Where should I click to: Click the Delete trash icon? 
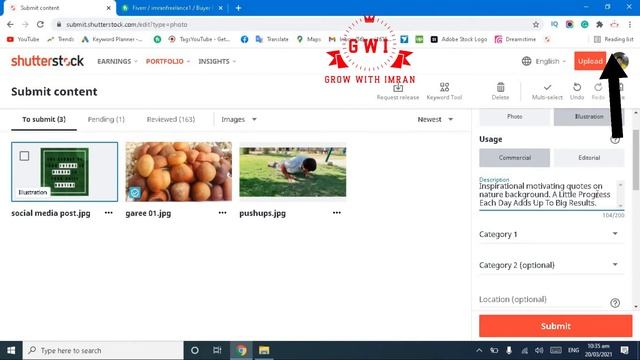click(500, 87)
